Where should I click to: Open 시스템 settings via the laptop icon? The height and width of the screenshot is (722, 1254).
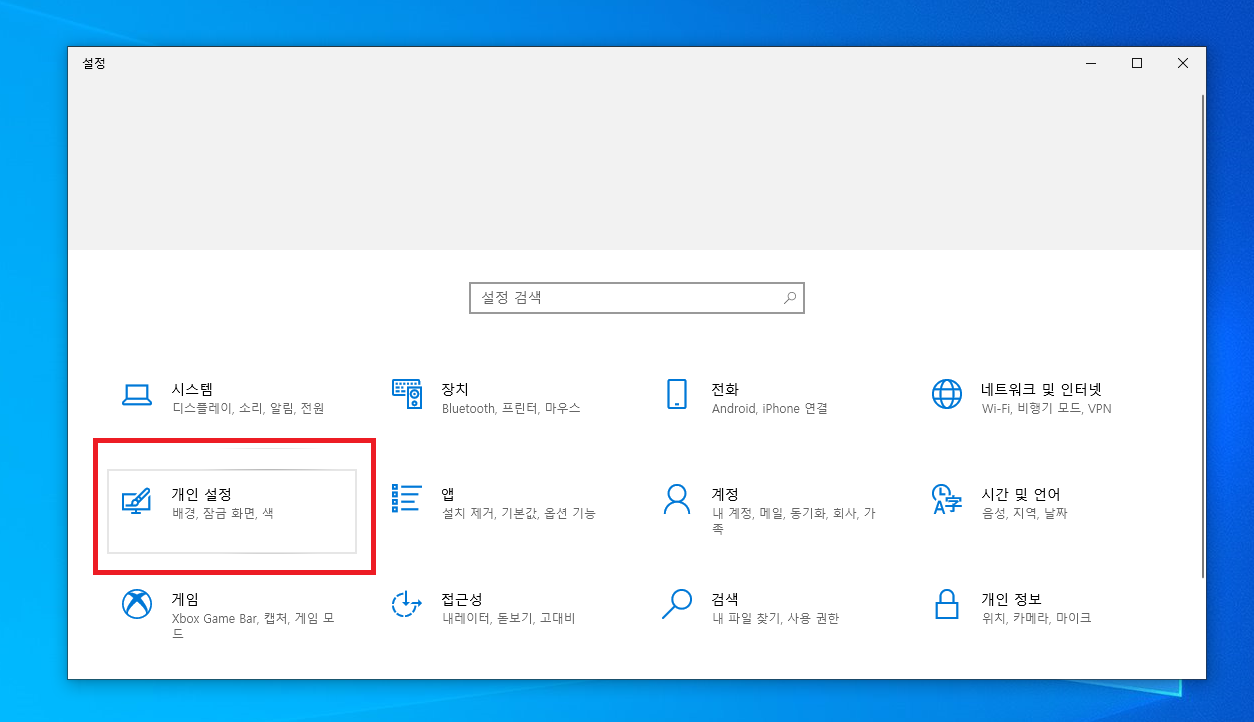pyautogui.click(x=136, y=395)
